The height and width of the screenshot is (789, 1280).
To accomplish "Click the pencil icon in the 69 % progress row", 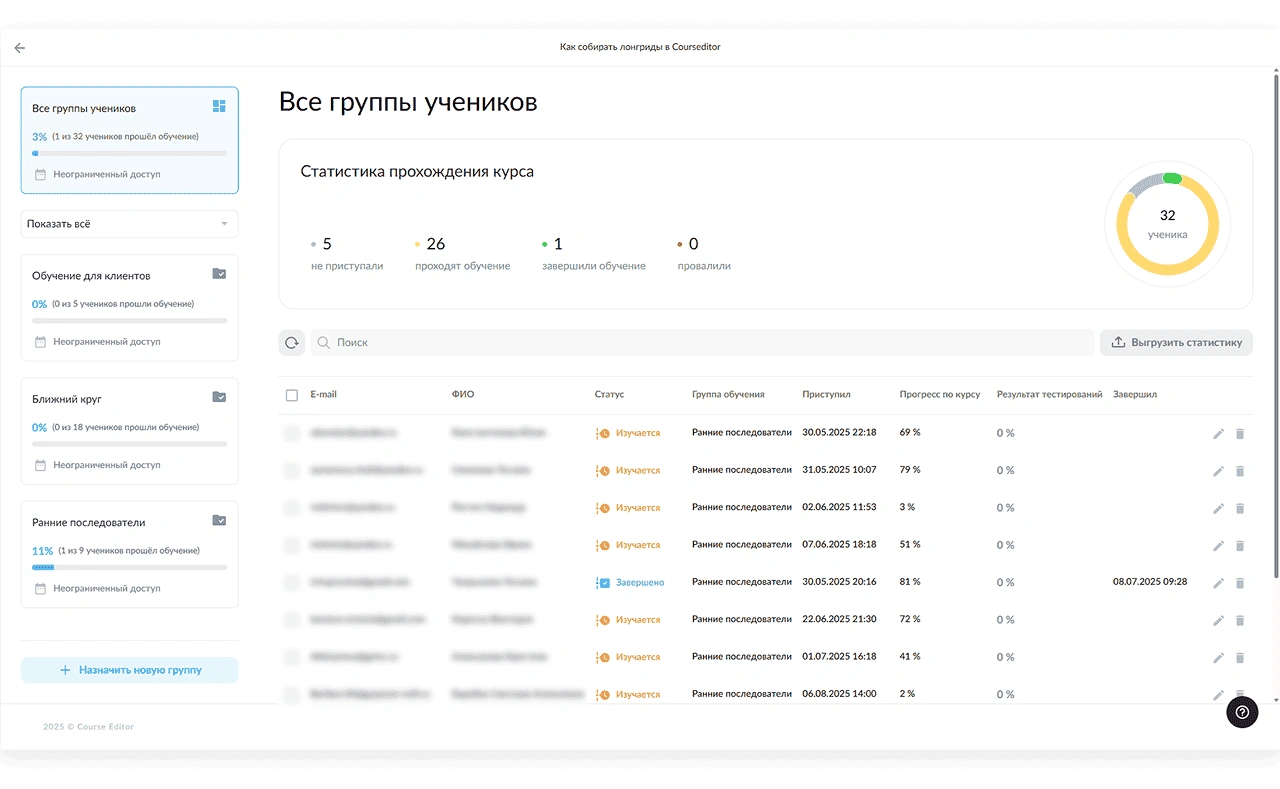I will 1218,434.
